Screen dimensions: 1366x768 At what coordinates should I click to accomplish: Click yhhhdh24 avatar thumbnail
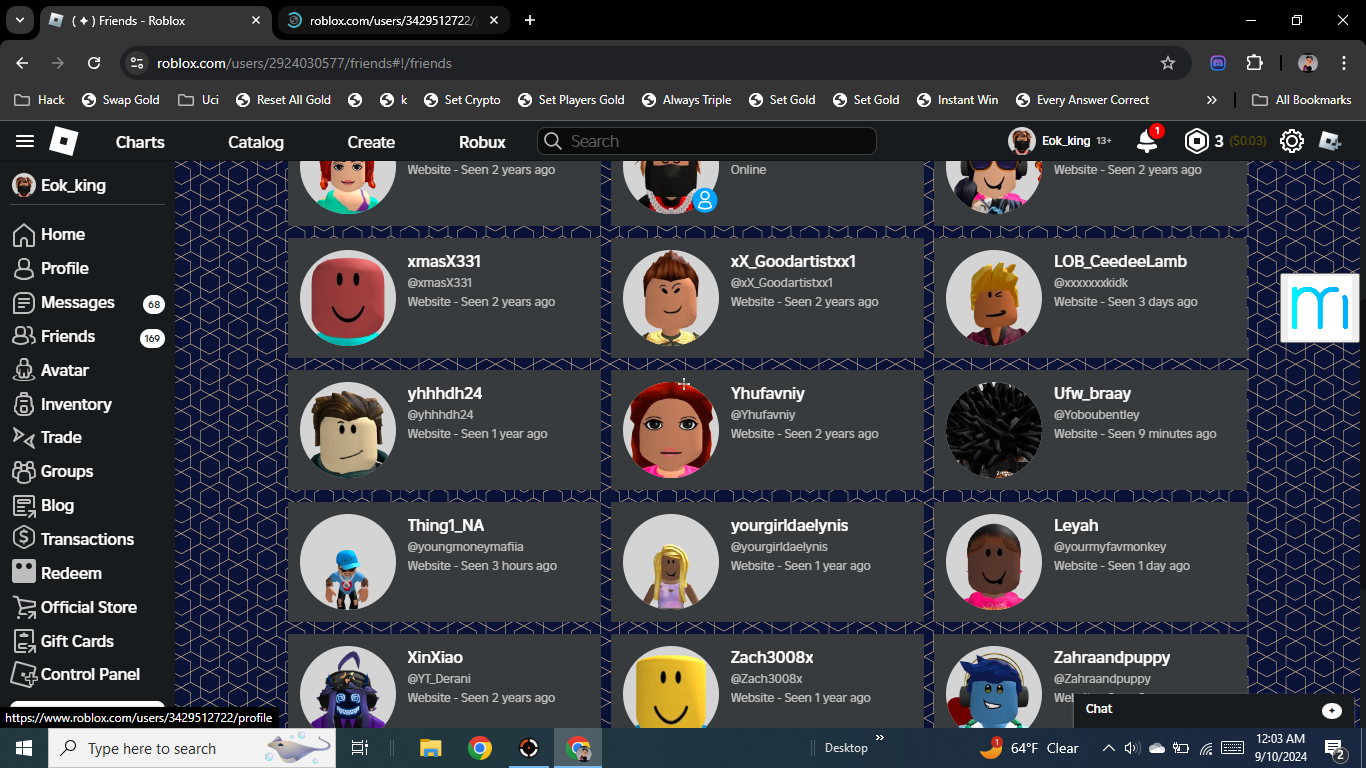348,430
